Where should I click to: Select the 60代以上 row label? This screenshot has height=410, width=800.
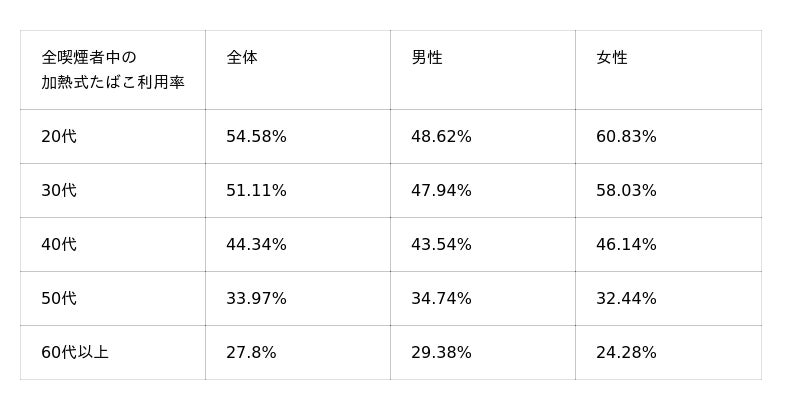75,353
